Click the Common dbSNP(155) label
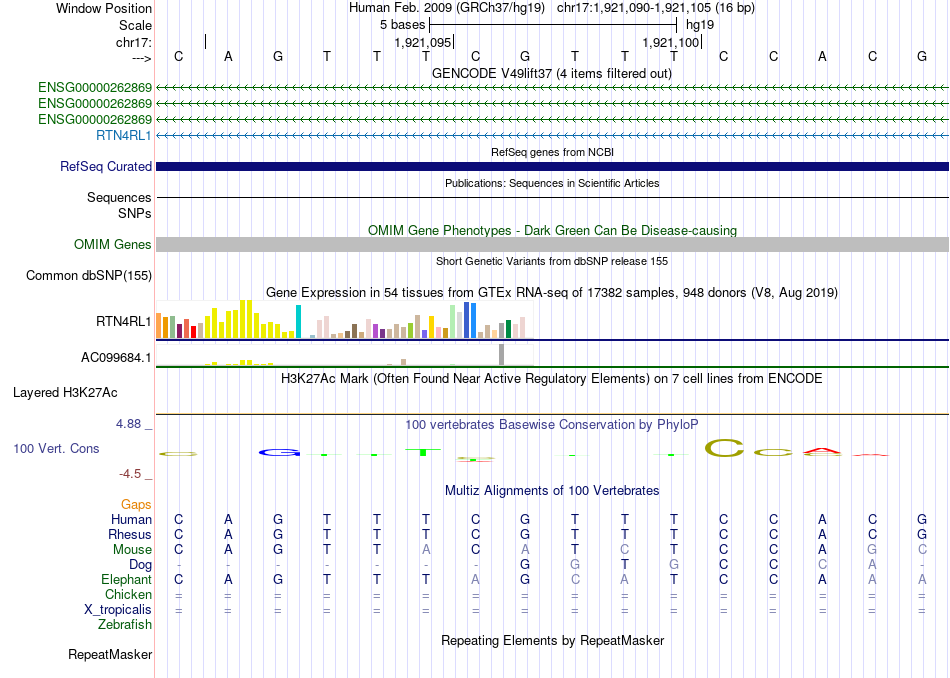 point(88,276)
